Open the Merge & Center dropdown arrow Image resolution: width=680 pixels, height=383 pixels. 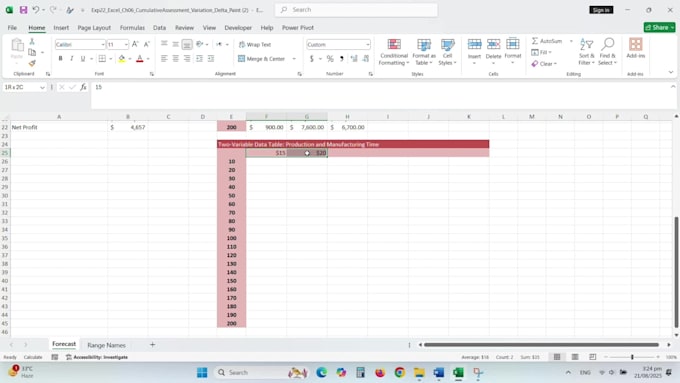coord(294,59)
